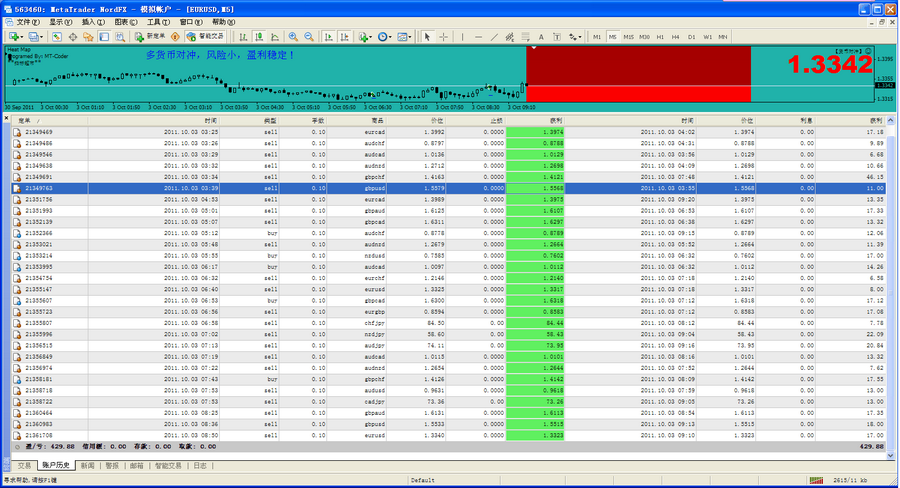Screen dimensions: 900x488
Task: Toggle the M15 timeframe button
Action: coord(629,37)
